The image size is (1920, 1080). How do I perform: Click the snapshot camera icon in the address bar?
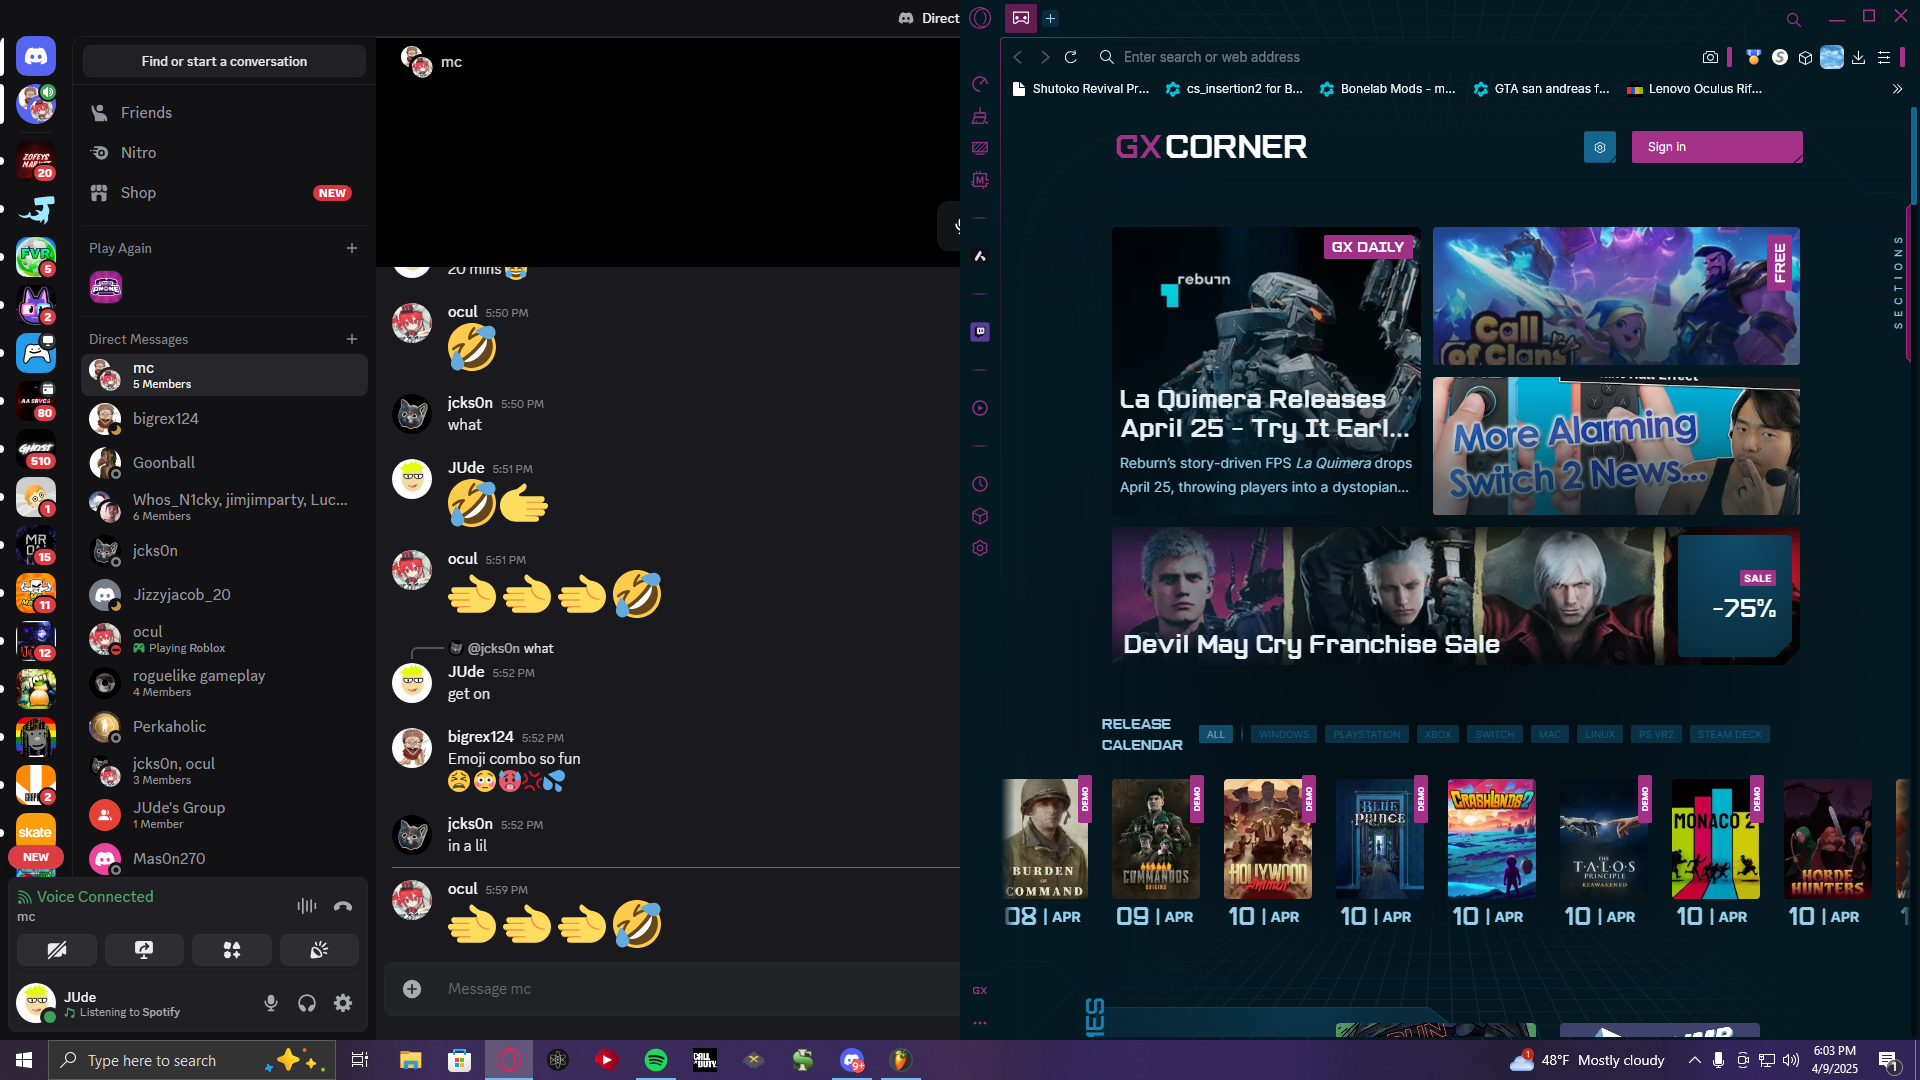tap(1710, 58)
